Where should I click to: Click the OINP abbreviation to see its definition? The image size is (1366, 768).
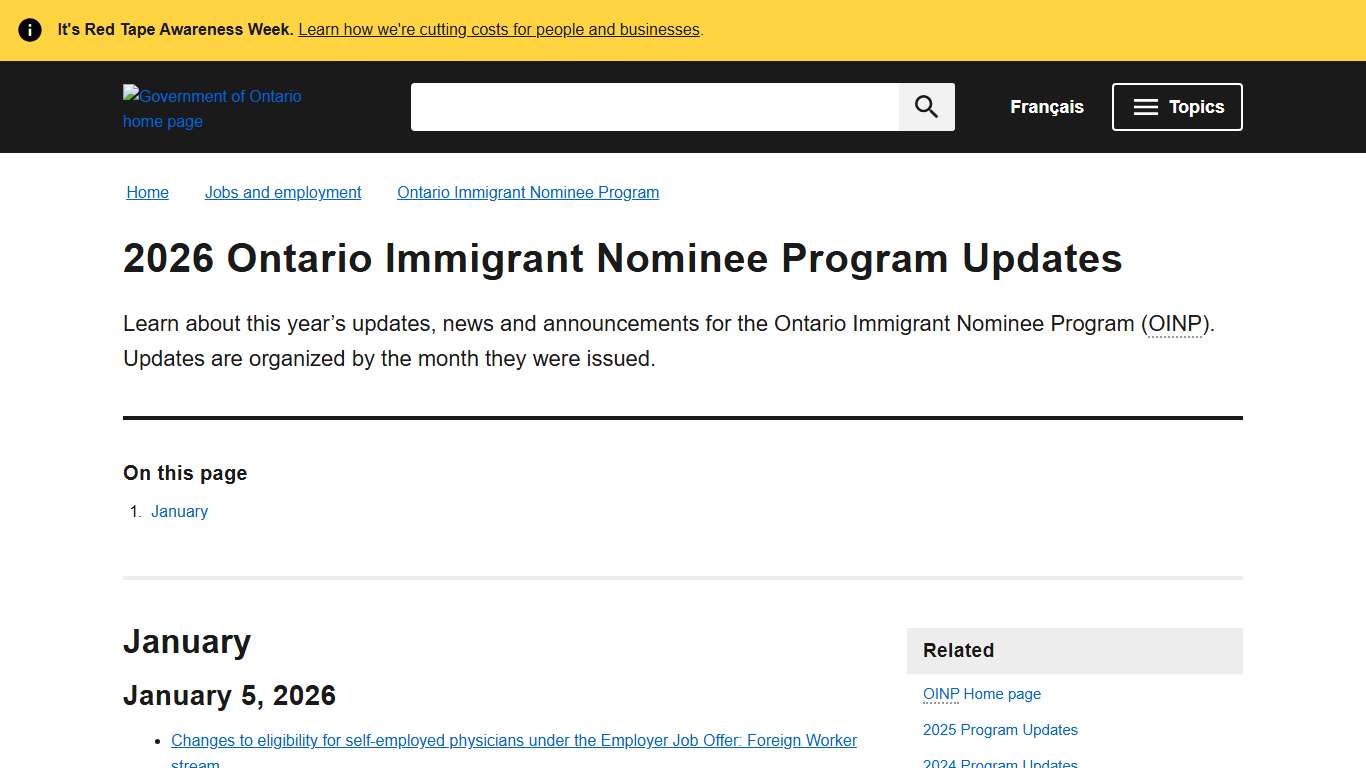click(1173, 324)
